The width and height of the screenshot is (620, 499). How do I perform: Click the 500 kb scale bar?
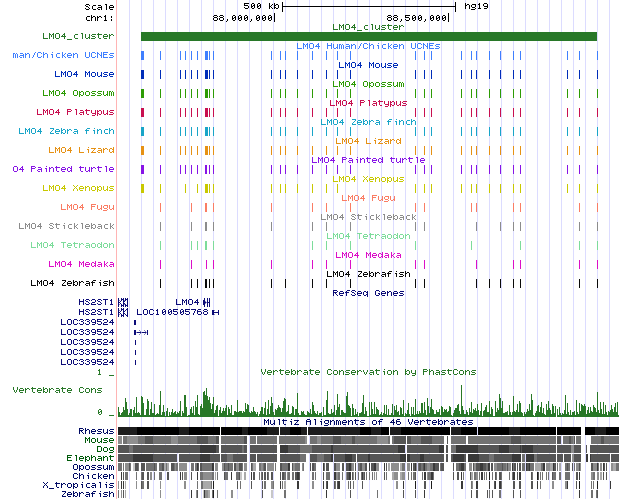pos(367,6)
